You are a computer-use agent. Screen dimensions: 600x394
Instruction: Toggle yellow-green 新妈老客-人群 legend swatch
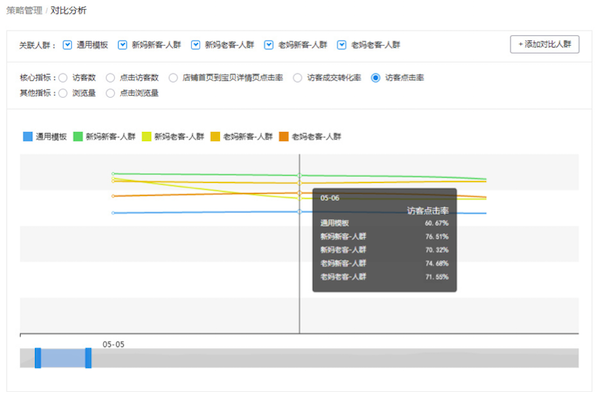coord(147,137)
